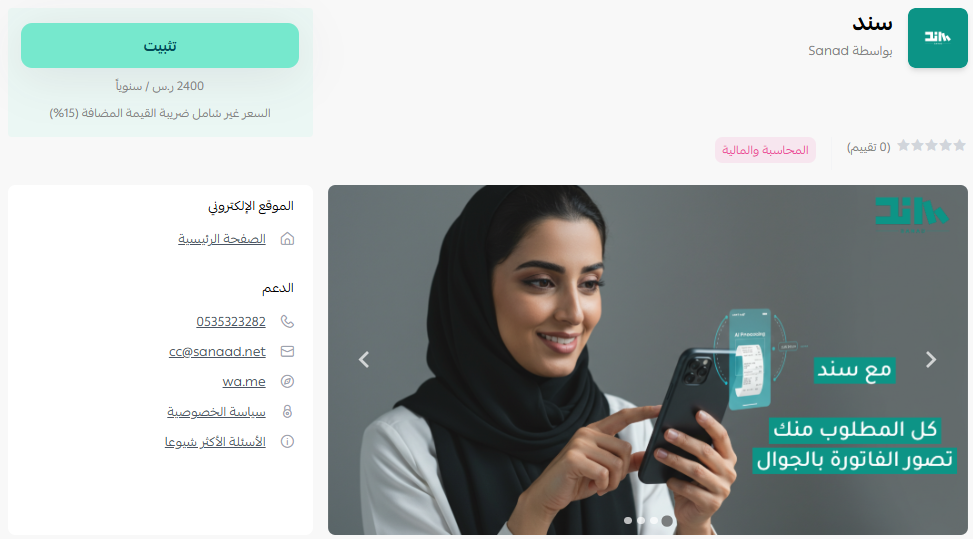
Task: Open the wa.me WhatsApp link
Action: [244, 381]
